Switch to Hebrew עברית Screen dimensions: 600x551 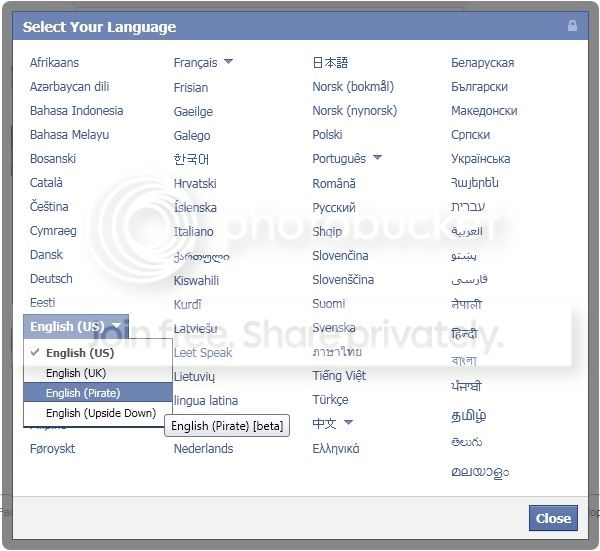(x=468, y=207)
